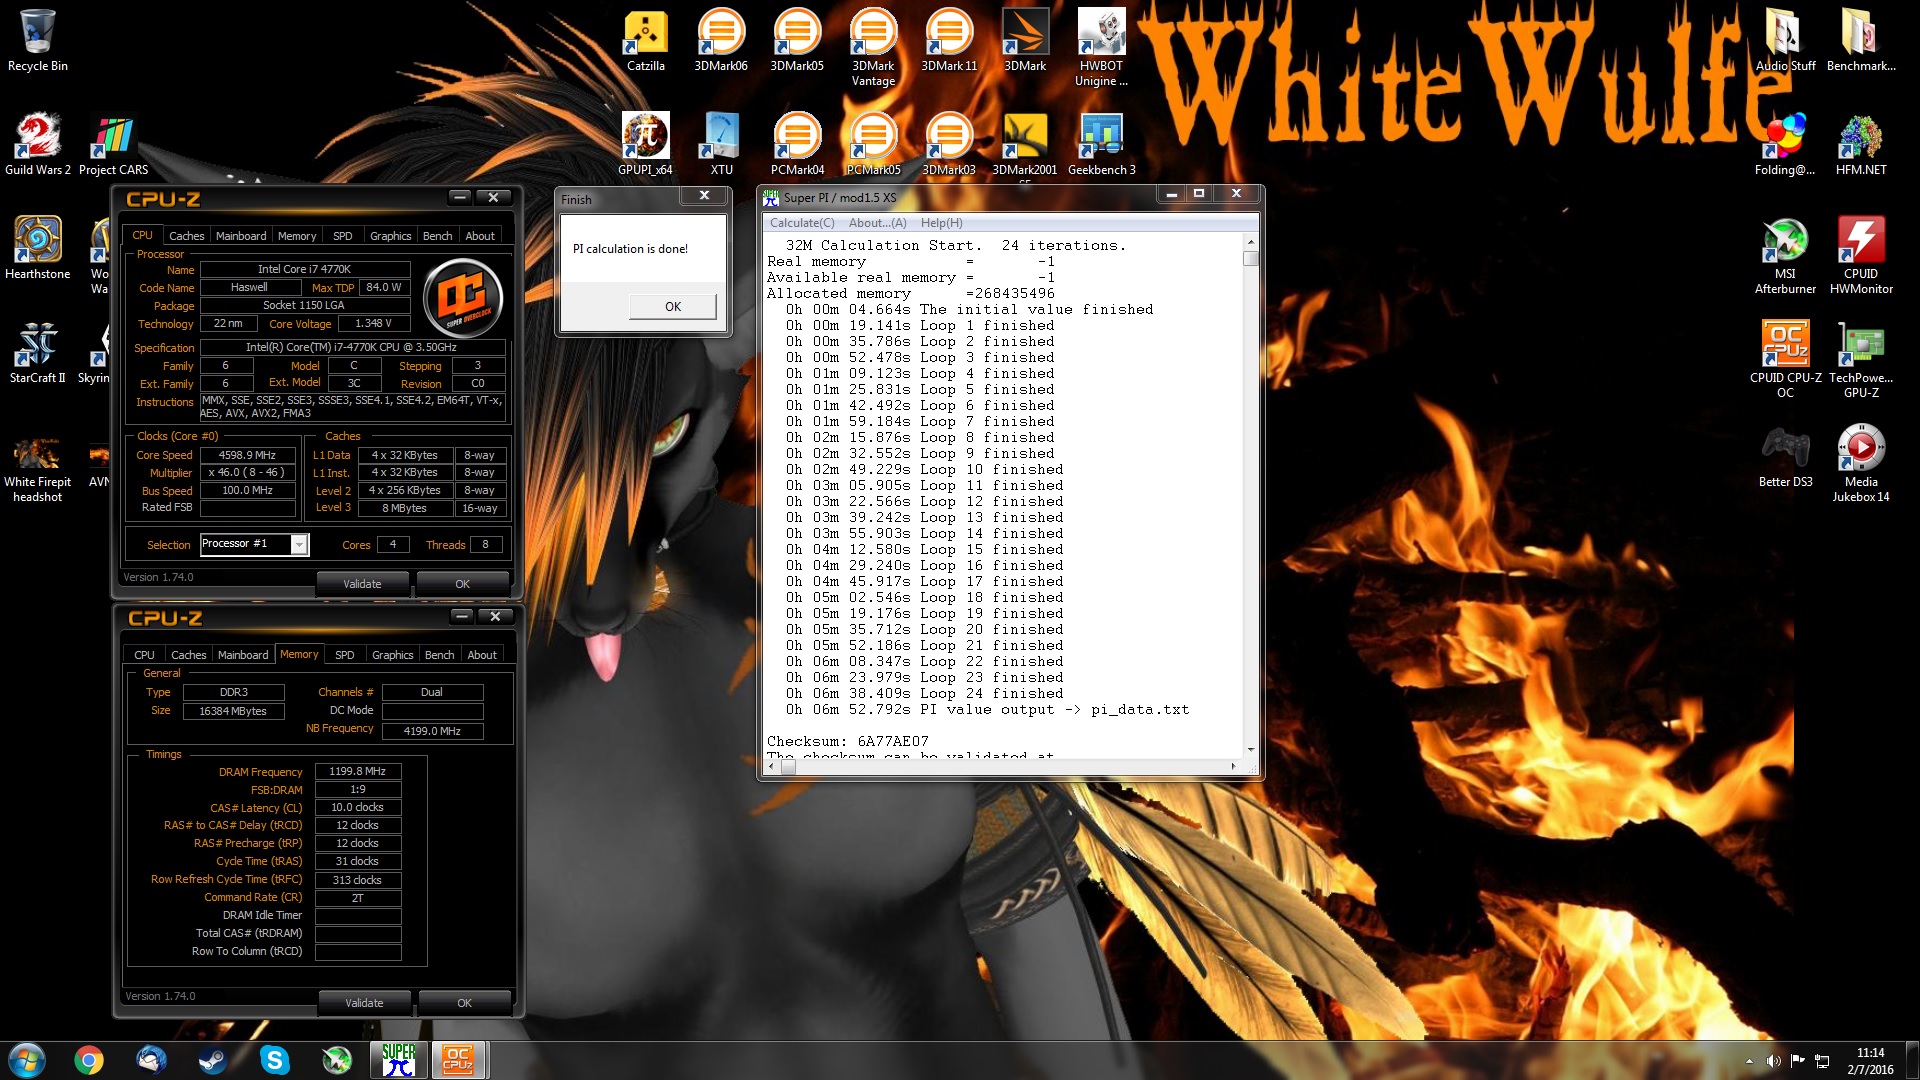Open Calculate(C) menu in Super PI

802,223
